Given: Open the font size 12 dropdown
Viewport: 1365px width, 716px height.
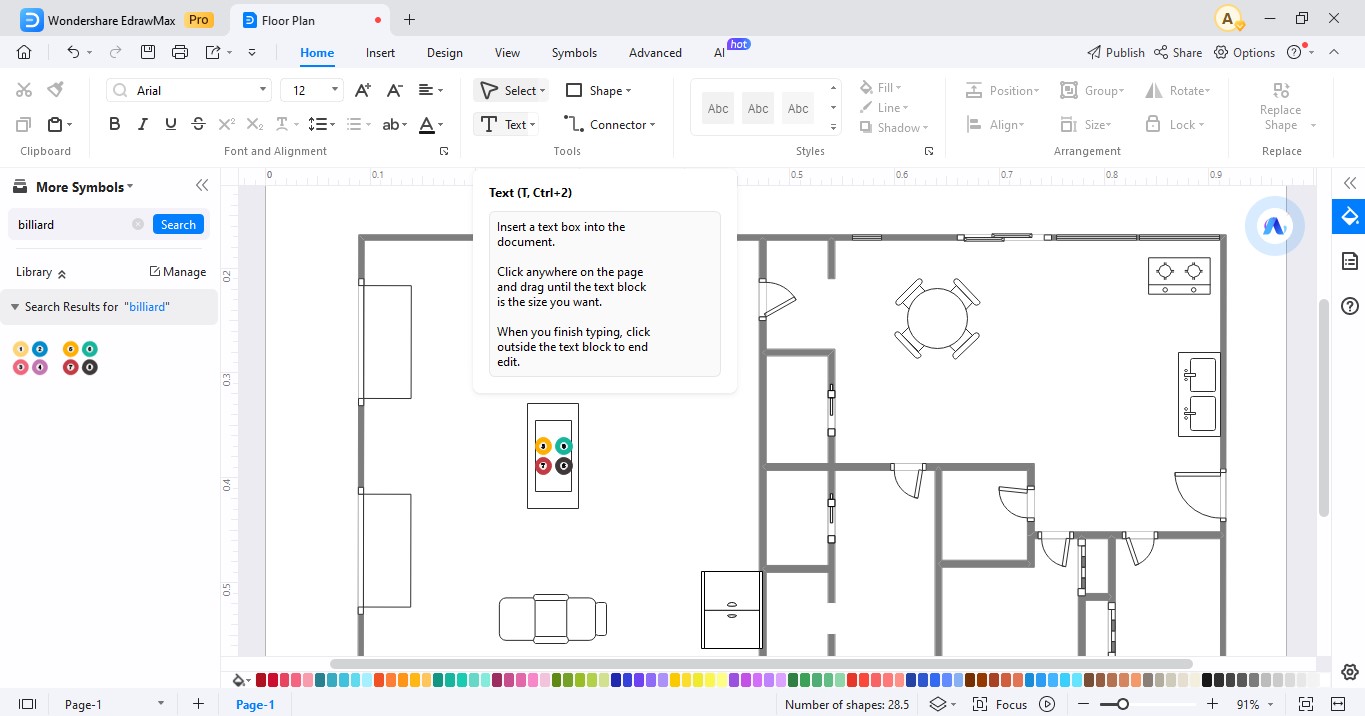Looking at the screenshot, I should tap(335, 90).
